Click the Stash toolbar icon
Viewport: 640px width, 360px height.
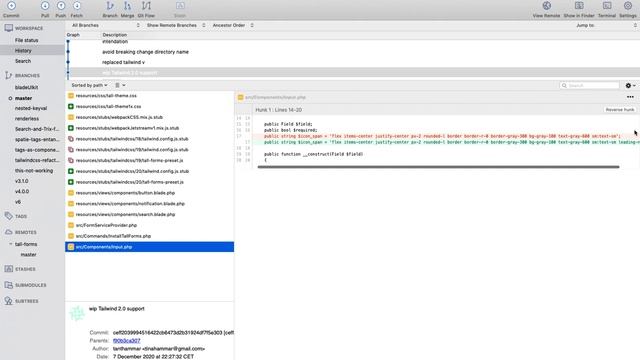click(x=180, y=6)
